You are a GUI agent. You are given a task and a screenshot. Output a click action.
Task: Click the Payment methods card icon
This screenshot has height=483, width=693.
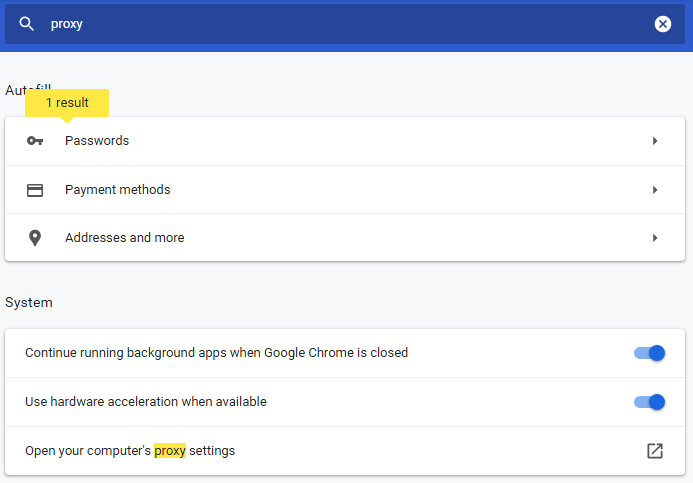(x=35, y=190)
